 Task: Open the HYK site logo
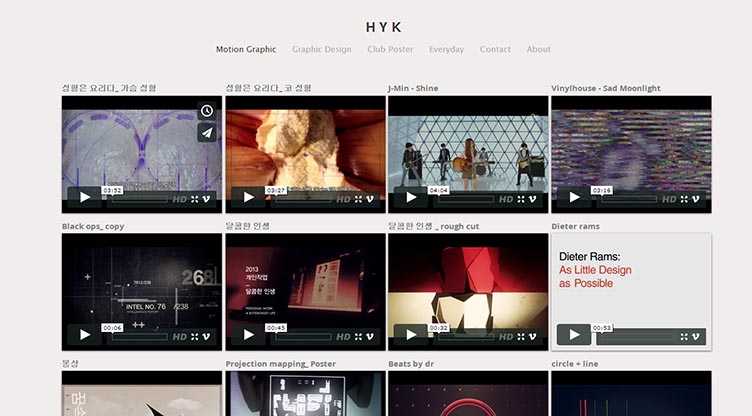tap(383, 27)
